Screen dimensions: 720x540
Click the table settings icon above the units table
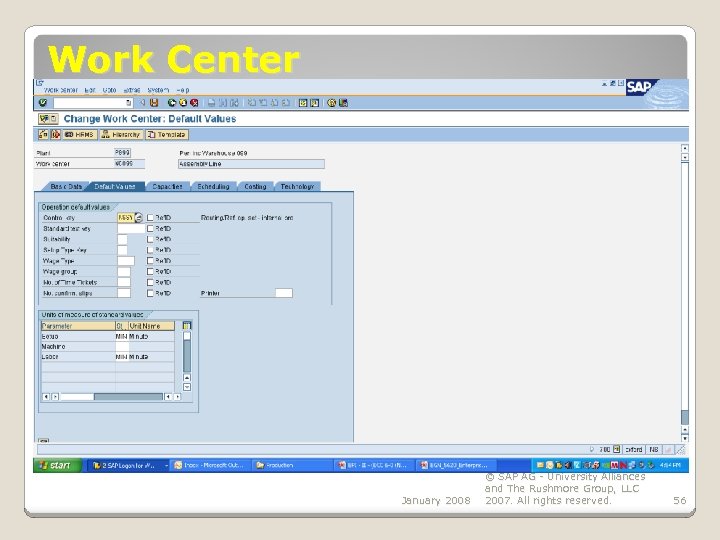click(x=186, y=326)
